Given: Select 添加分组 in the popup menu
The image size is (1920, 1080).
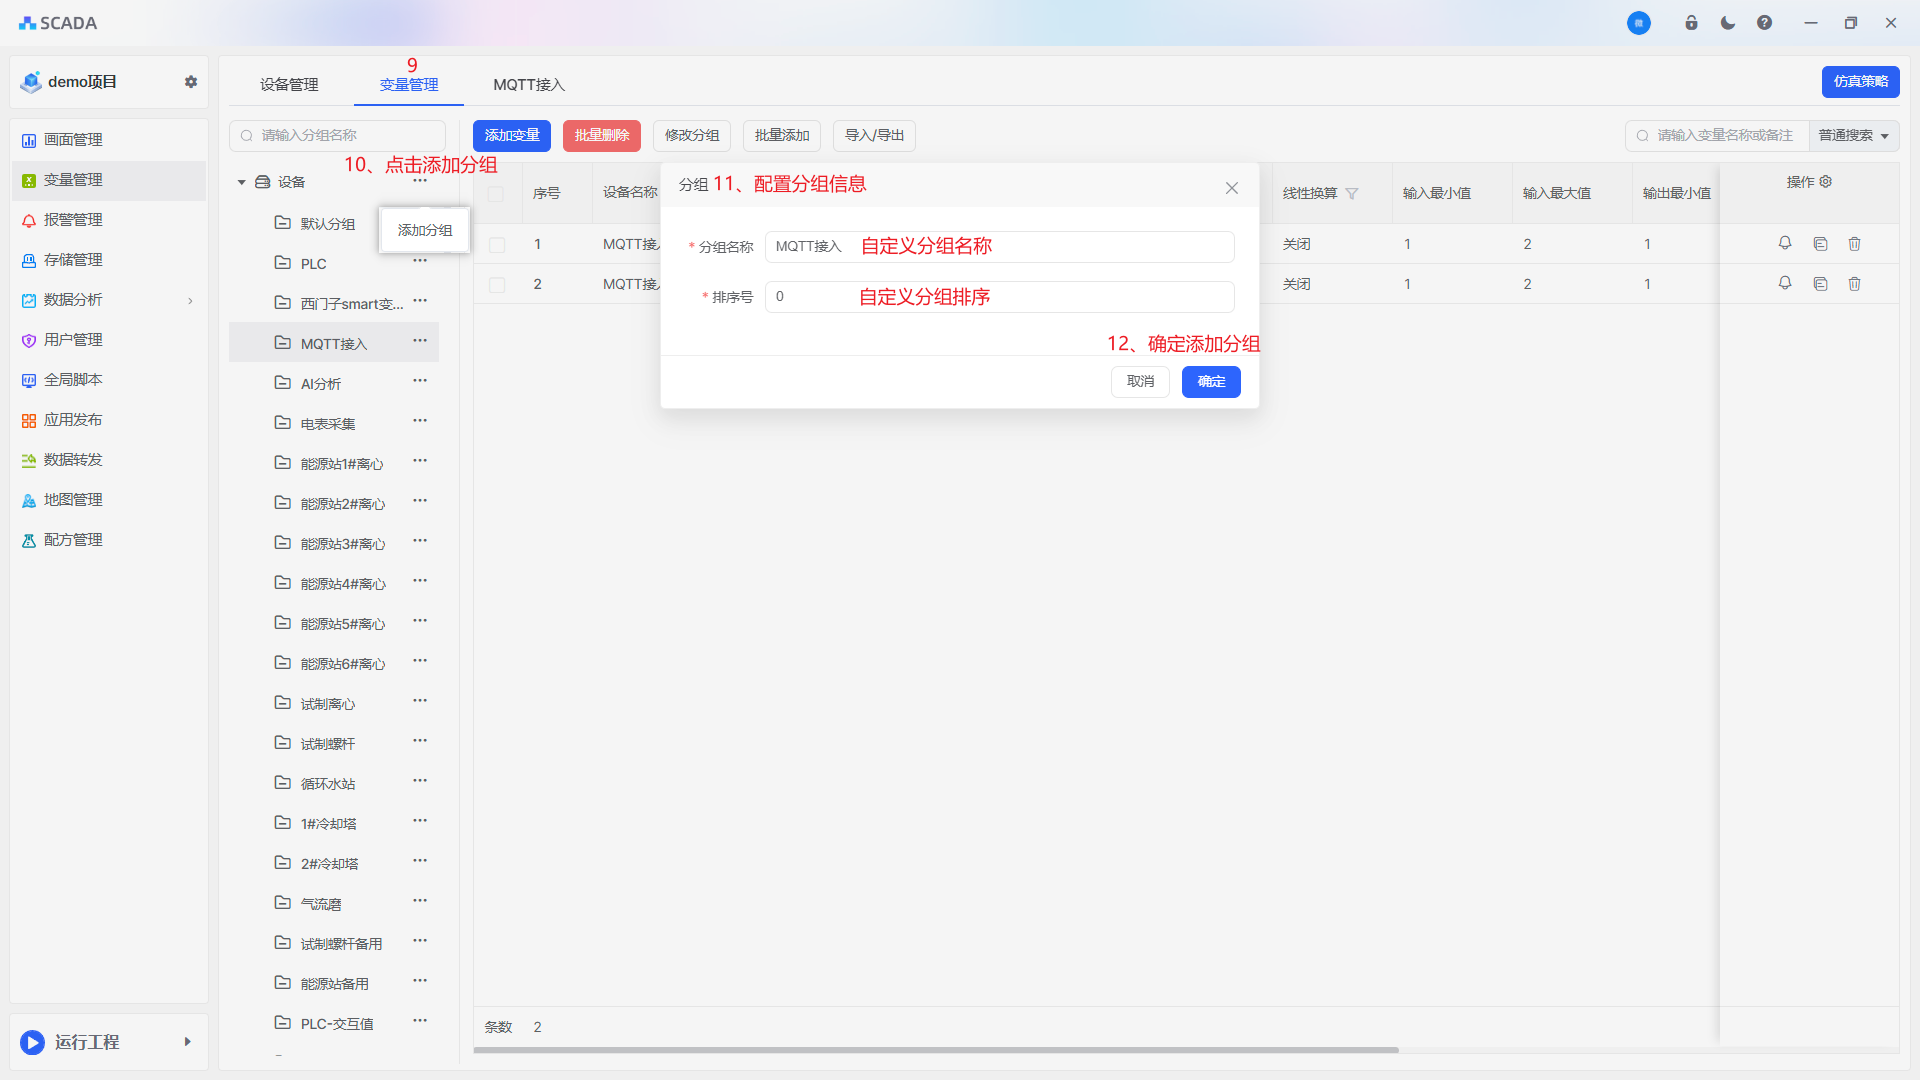Looking at the screenshot, I should coord(425,230).
